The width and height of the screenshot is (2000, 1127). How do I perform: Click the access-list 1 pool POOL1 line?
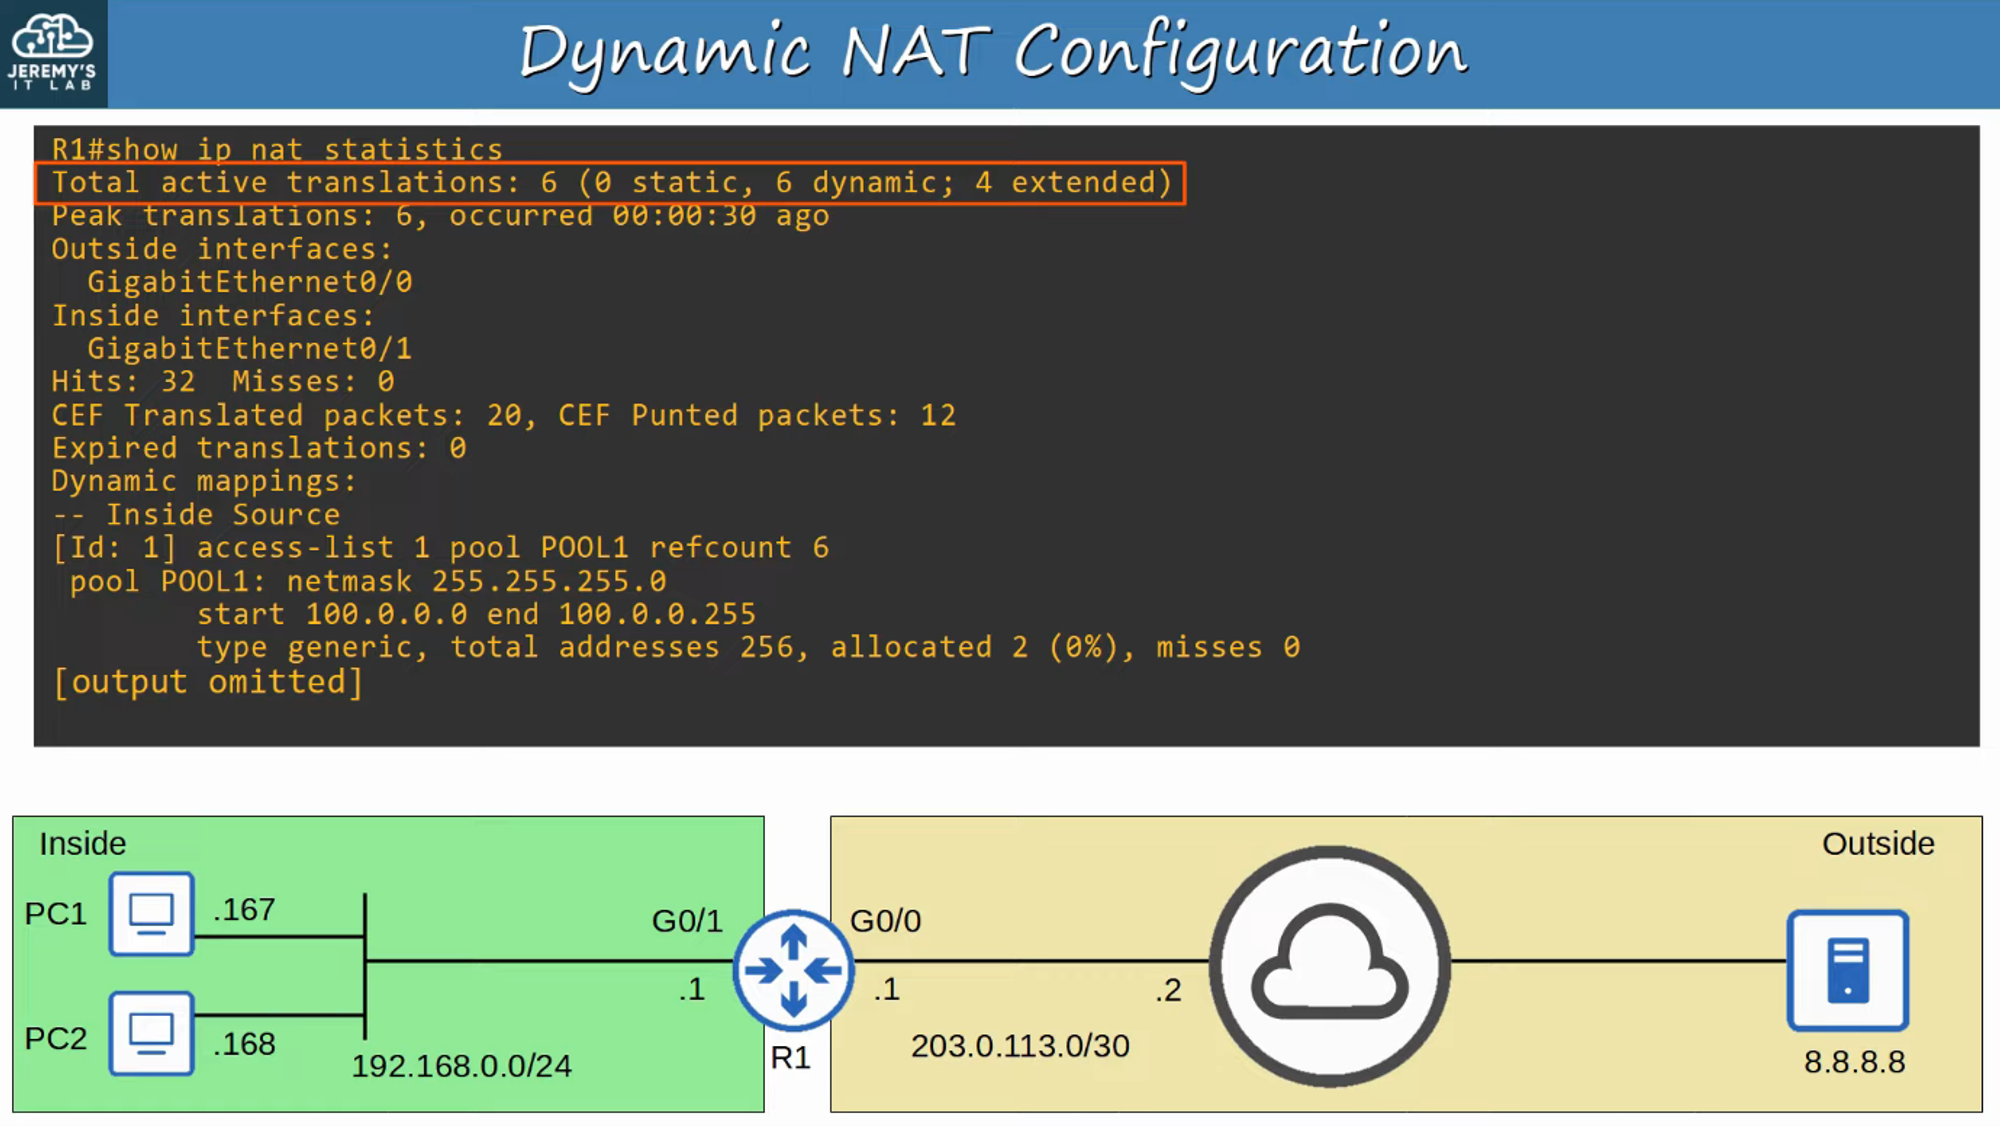[x=440, y=548]
